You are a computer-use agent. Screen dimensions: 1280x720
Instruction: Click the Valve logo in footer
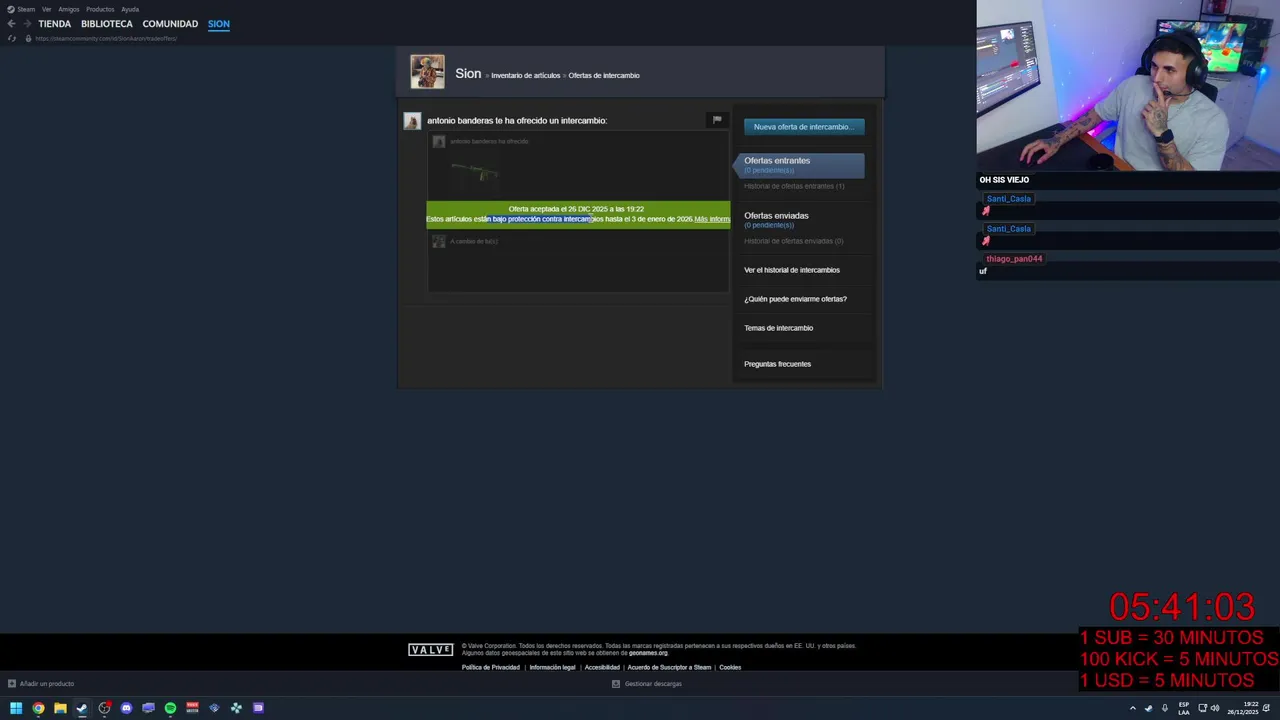coord(431,650)
